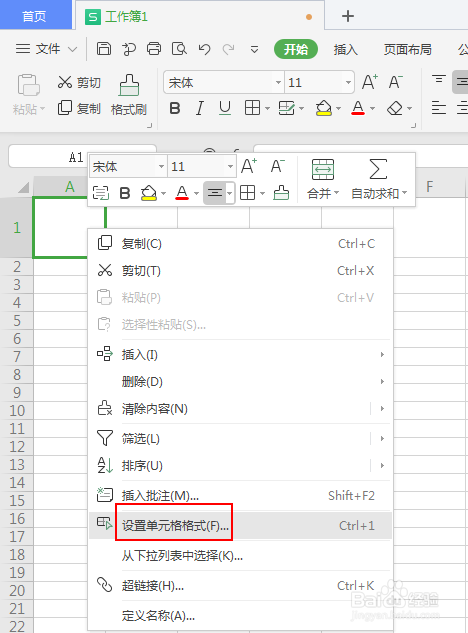This screenshot has height=633, width=468.
Task: Expand the 筛选(L) submenu arrow
Action: [x=382, y=438]
